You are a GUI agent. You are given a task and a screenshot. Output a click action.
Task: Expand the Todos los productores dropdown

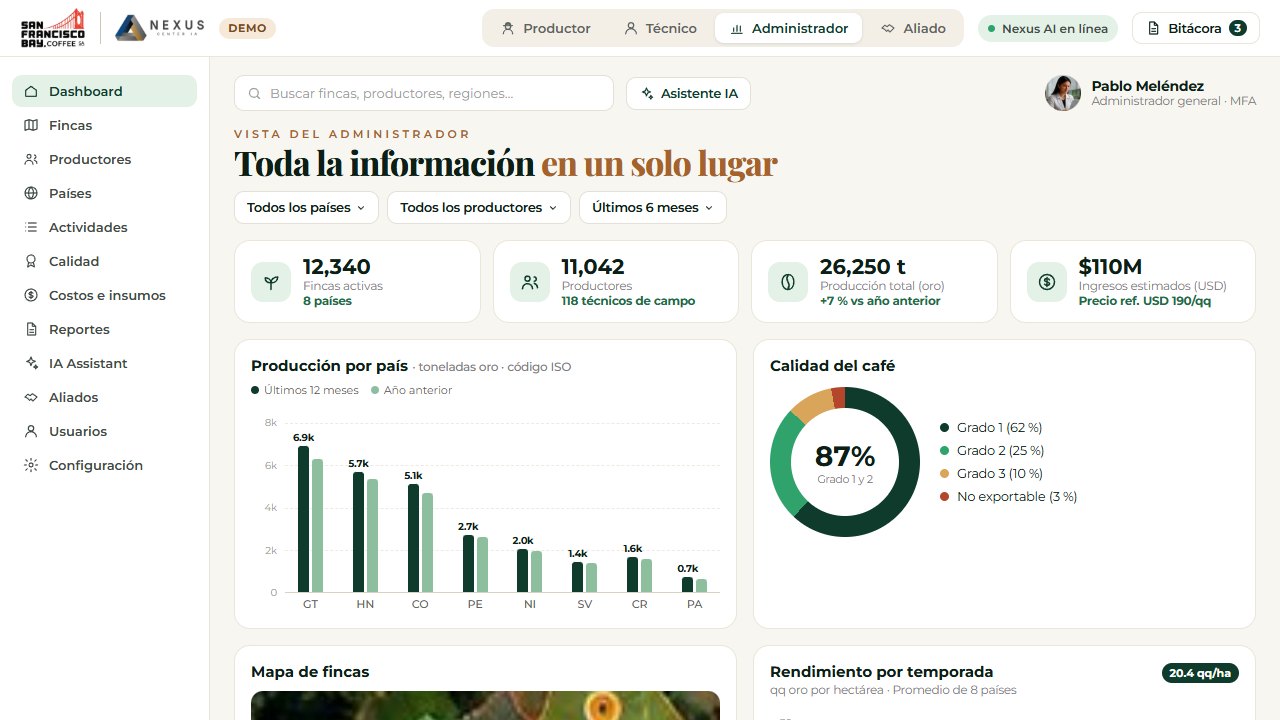pyautogui.click(x=479, y=208)
